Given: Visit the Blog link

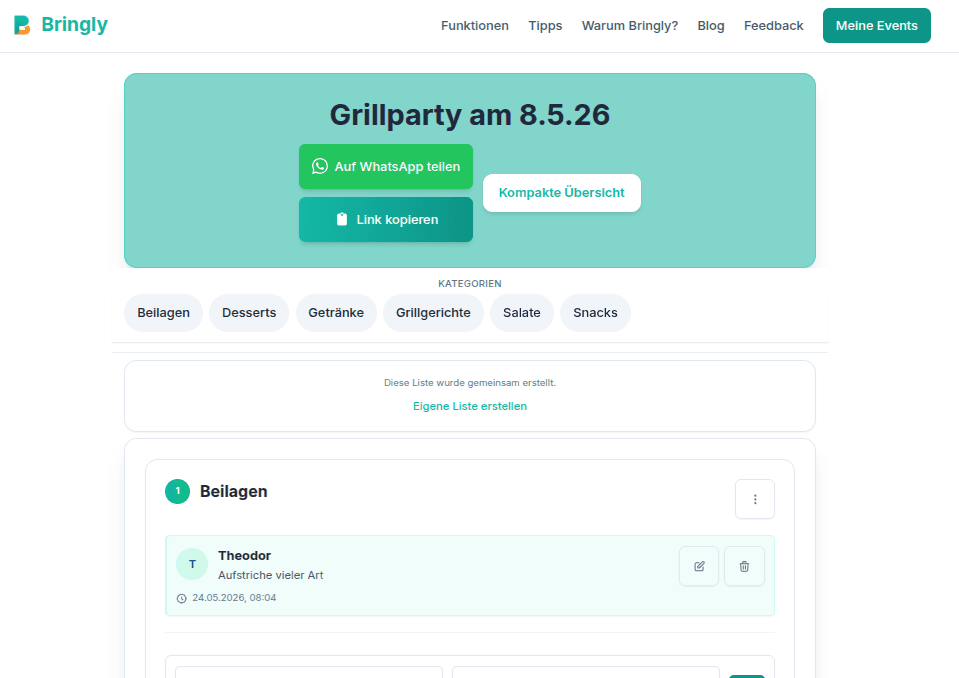Looking at the screenshot, I should (x=711, y=26).
